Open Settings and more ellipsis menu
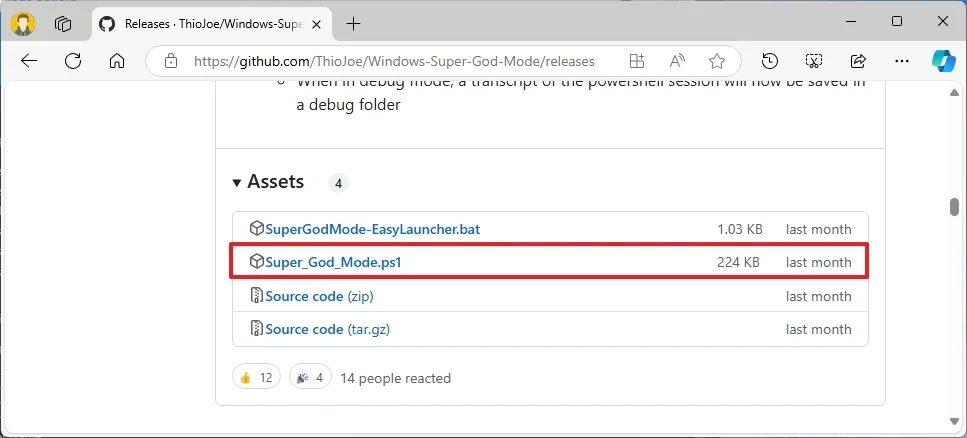 pos(902,60)
